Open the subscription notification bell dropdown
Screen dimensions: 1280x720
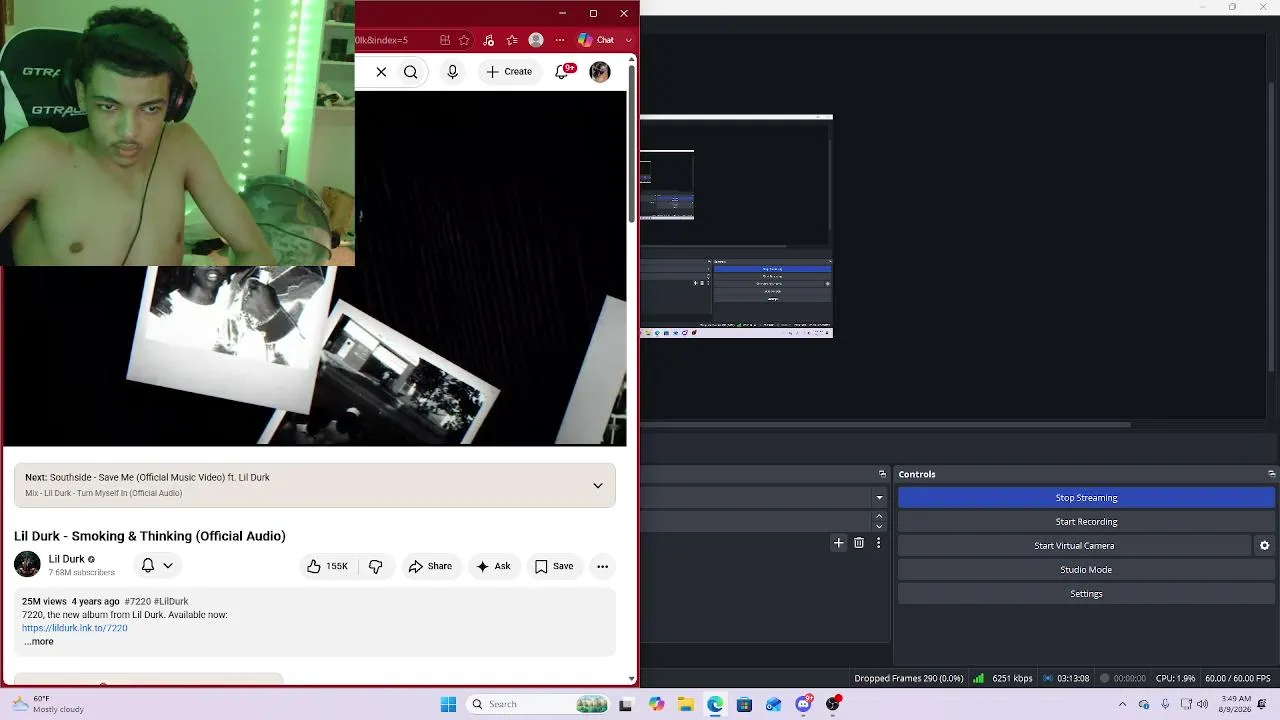(x=157, y=566)
